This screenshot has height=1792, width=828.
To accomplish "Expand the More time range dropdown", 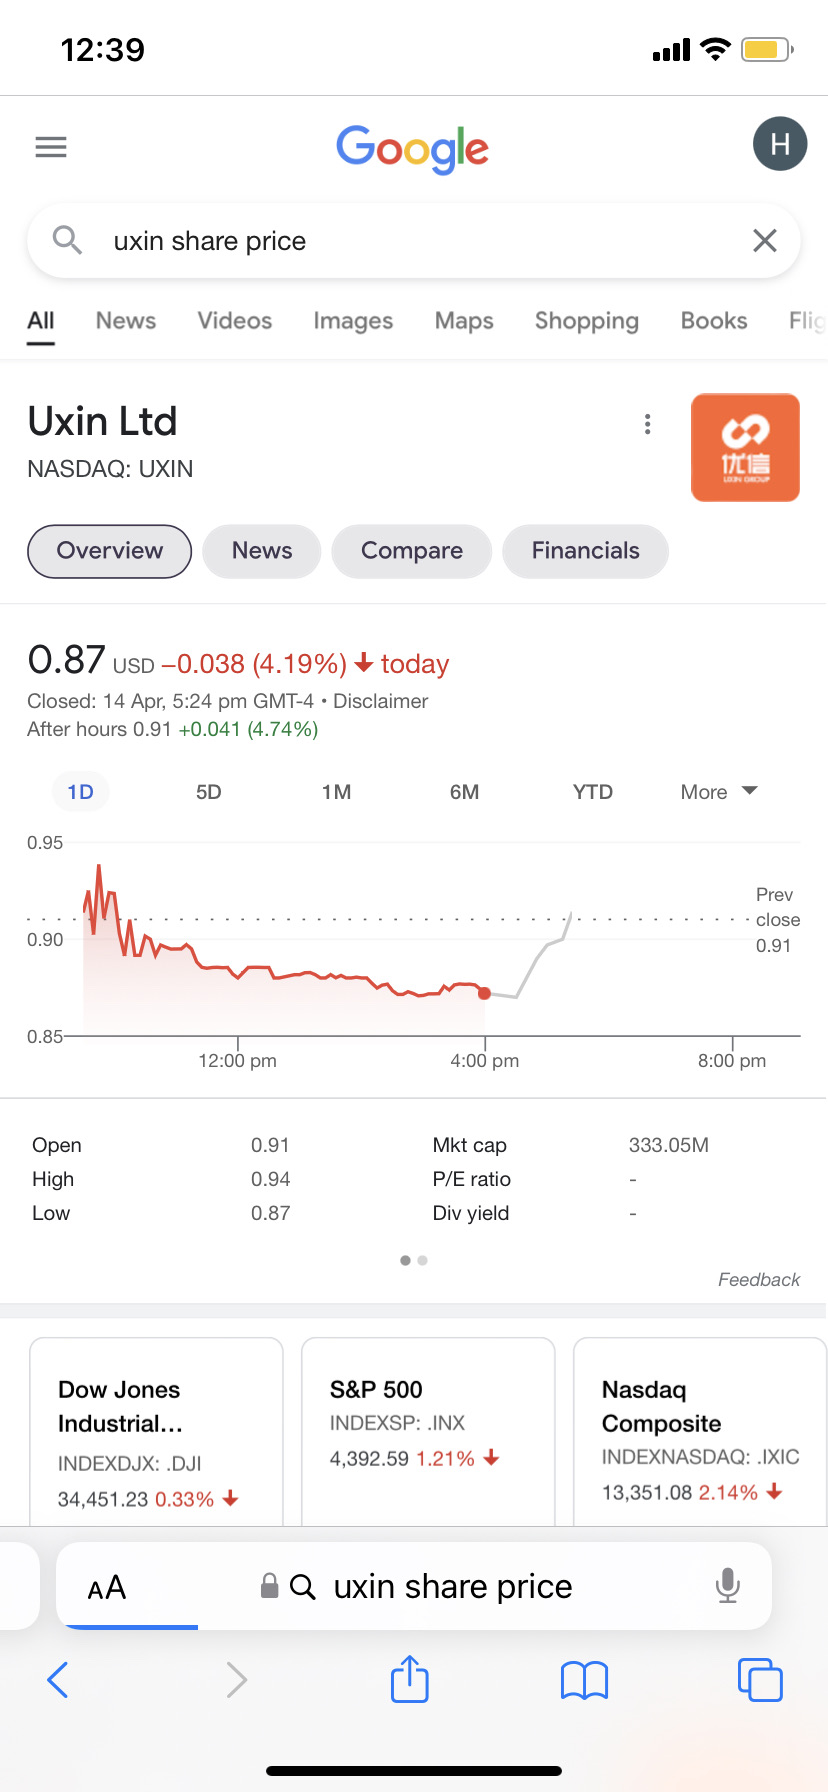I will coord(718,792).
